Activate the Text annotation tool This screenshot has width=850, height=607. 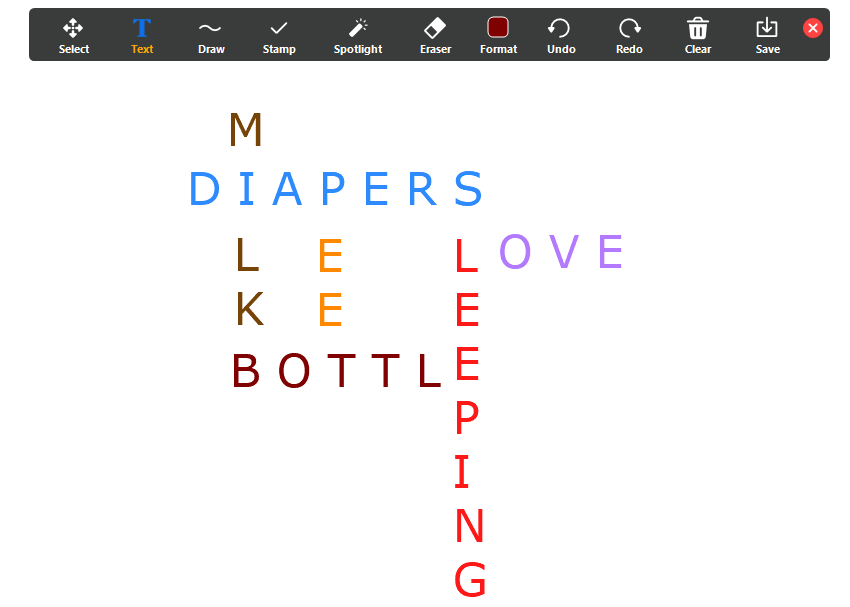coord(142,35)
